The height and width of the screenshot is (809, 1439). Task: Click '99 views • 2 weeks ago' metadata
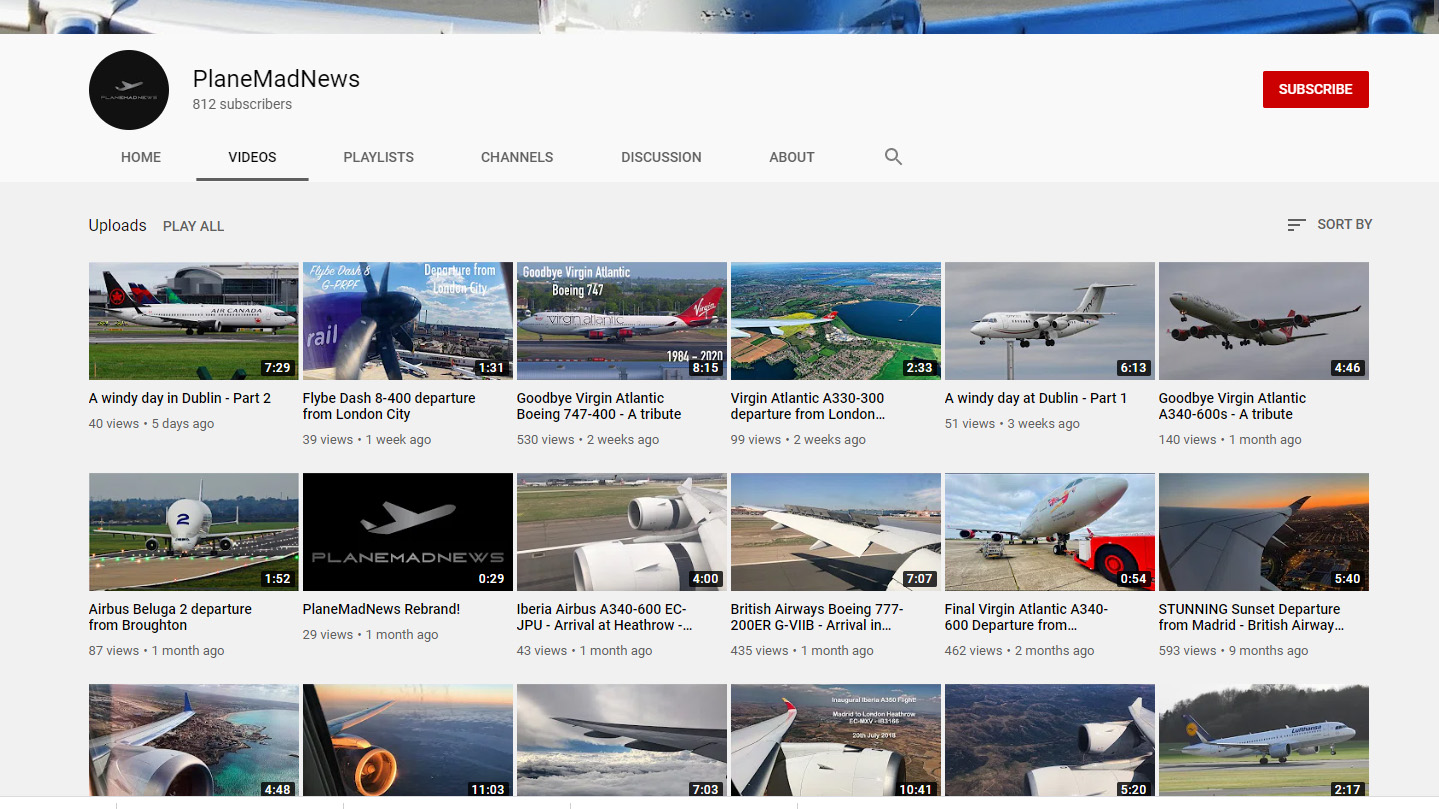pos(798,440)
